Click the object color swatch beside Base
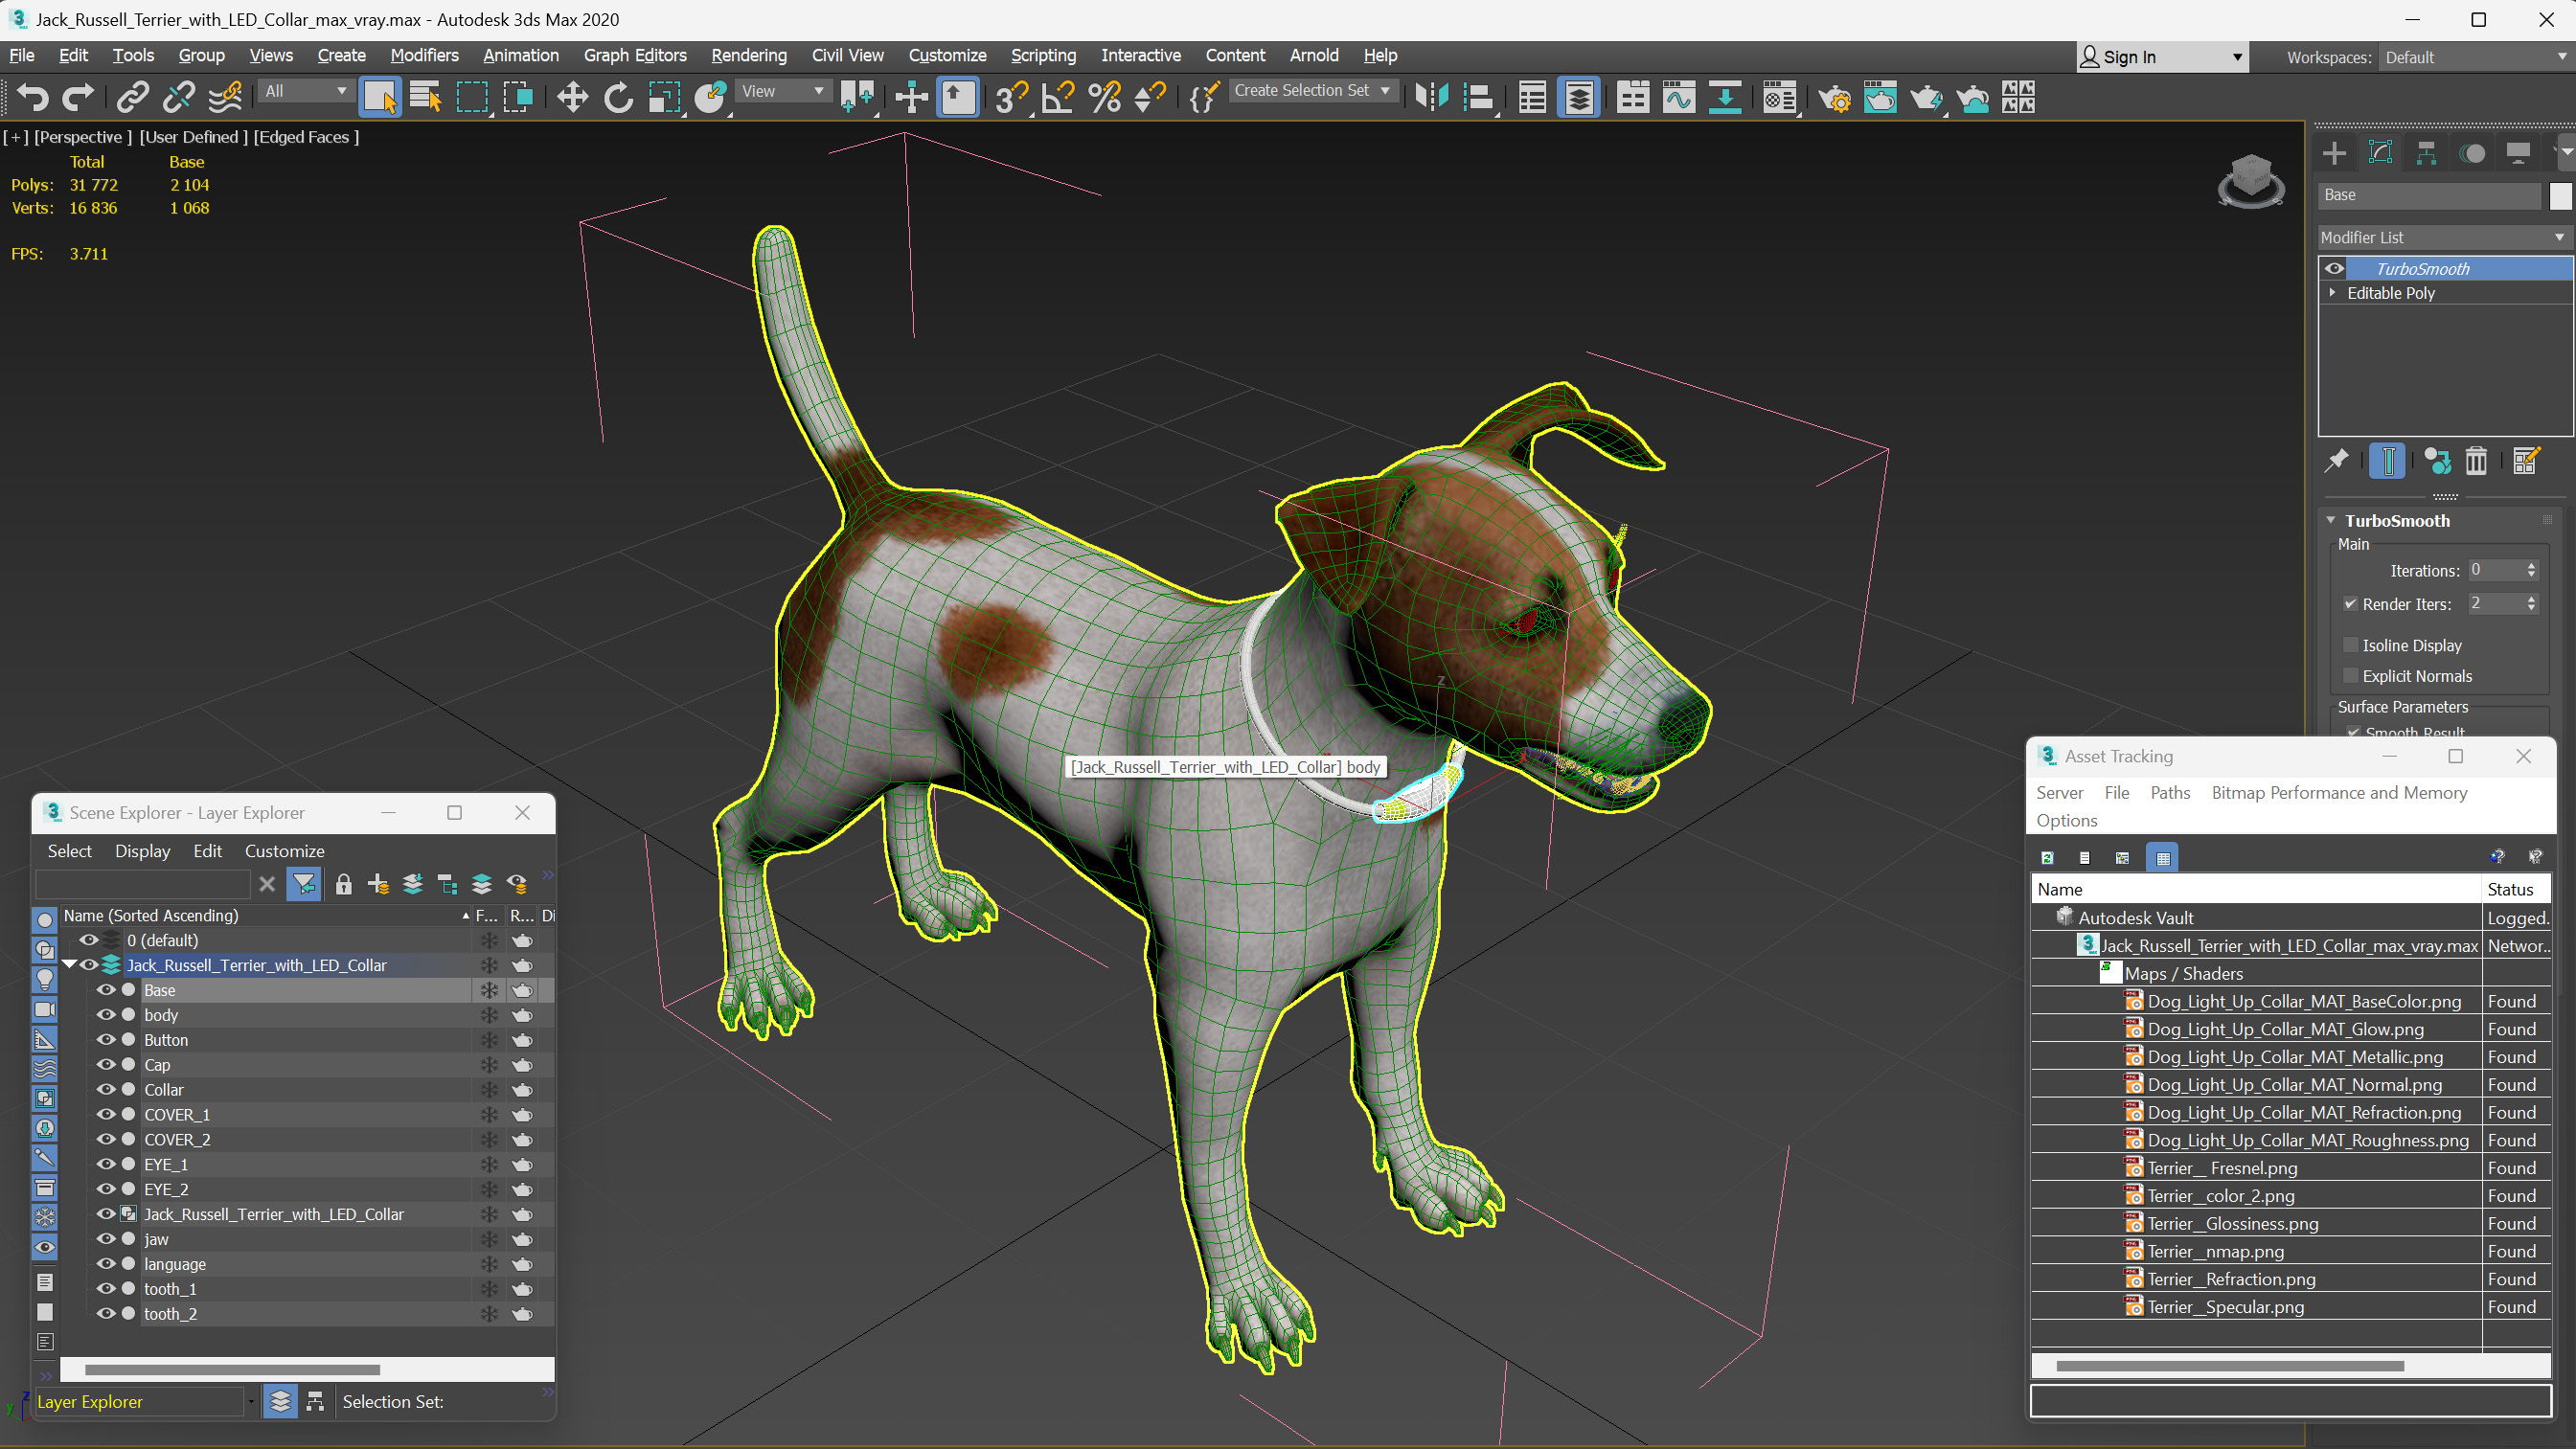Image resolution: width=2576 pixels, height=1449 pixels. click(x=2560, y=195)
